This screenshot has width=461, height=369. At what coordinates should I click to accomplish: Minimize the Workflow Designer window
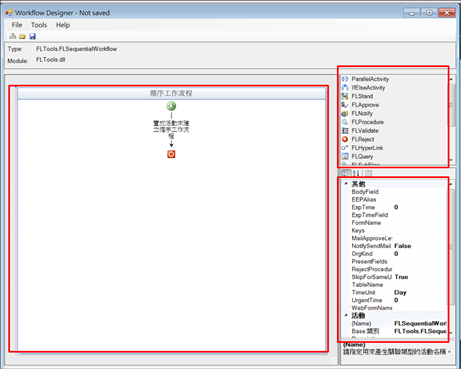pos(412,13)
